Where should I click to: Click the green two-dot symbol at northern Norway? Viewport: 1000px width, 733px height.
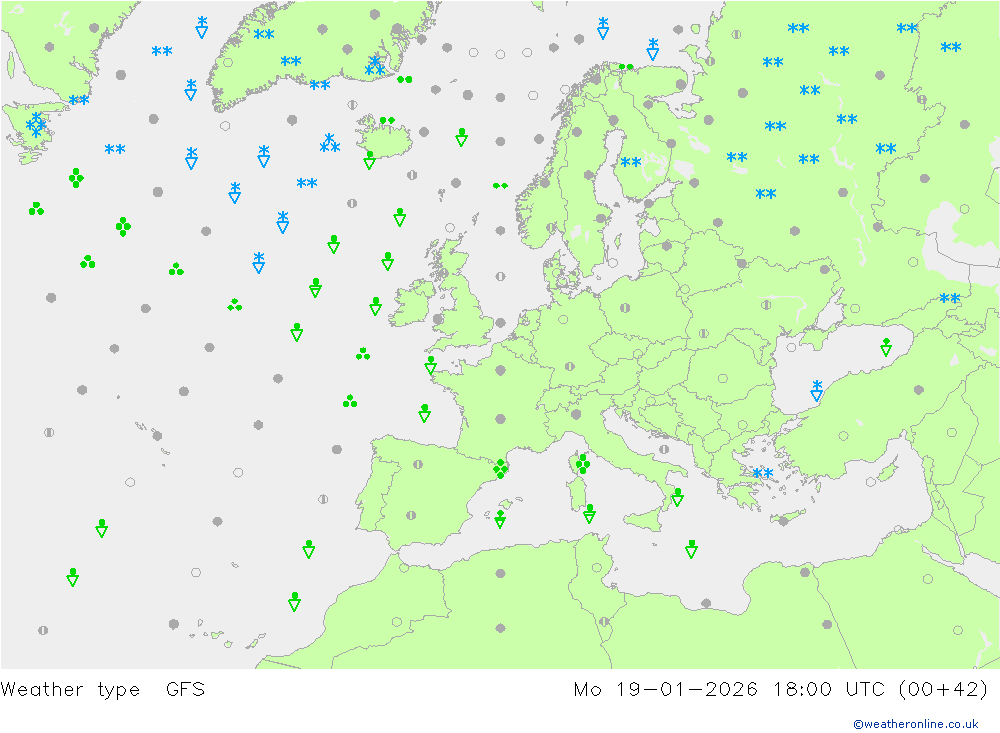(626, 66)
